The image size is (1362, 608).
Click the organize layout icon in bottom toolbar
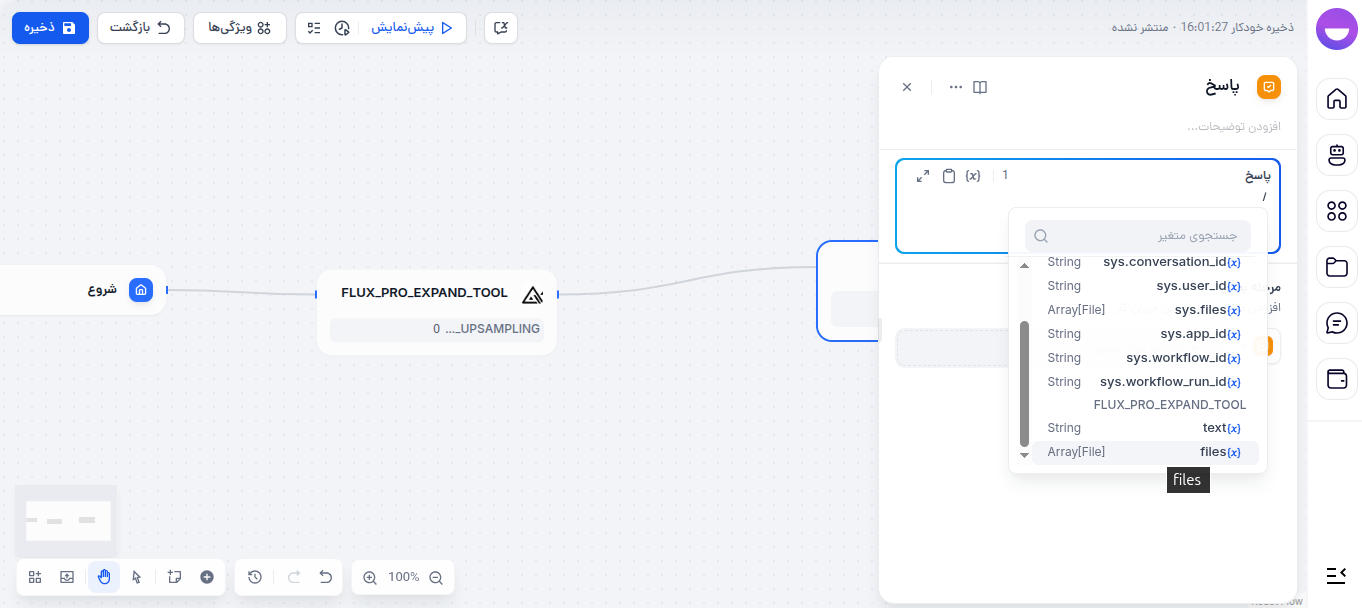click(x=34, y=577)
